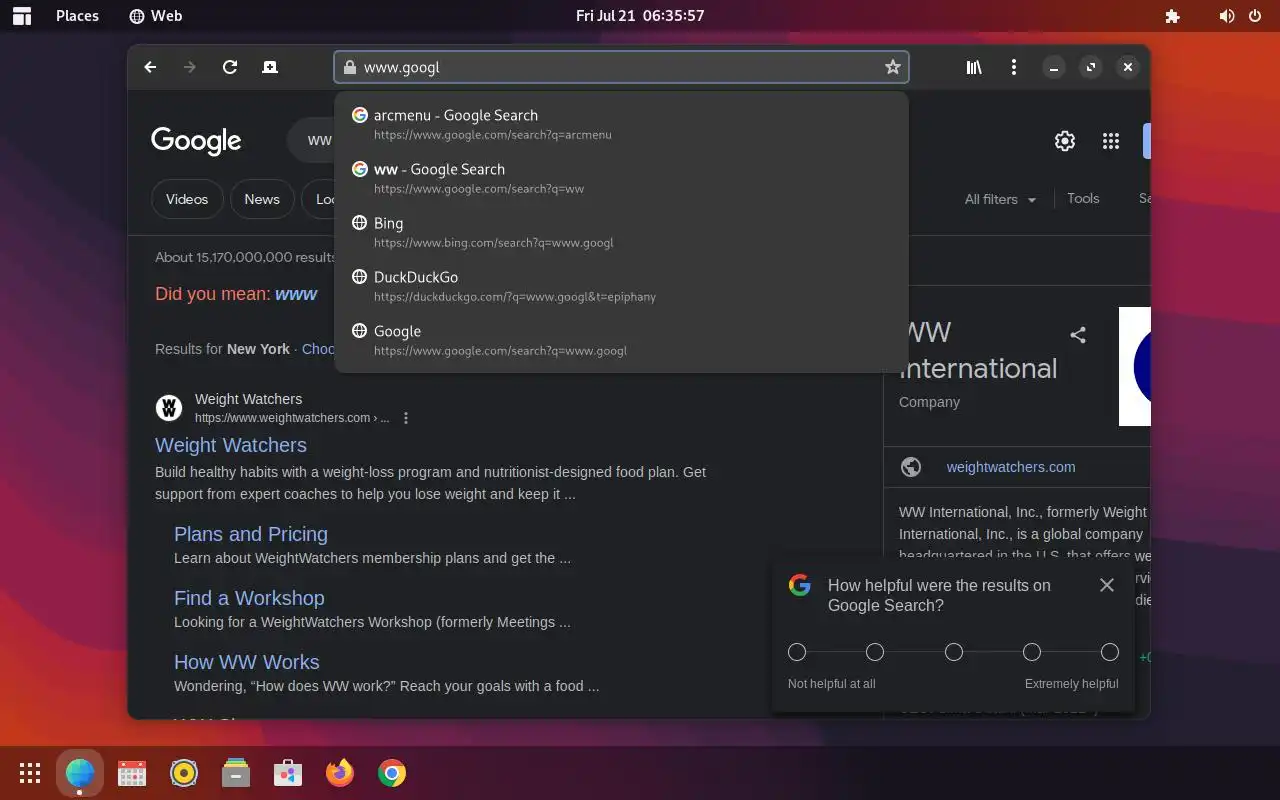Select the second rating radio button
Viewport: 1280px width, 800px height.
pyautogui.click(x=875, y=652)
